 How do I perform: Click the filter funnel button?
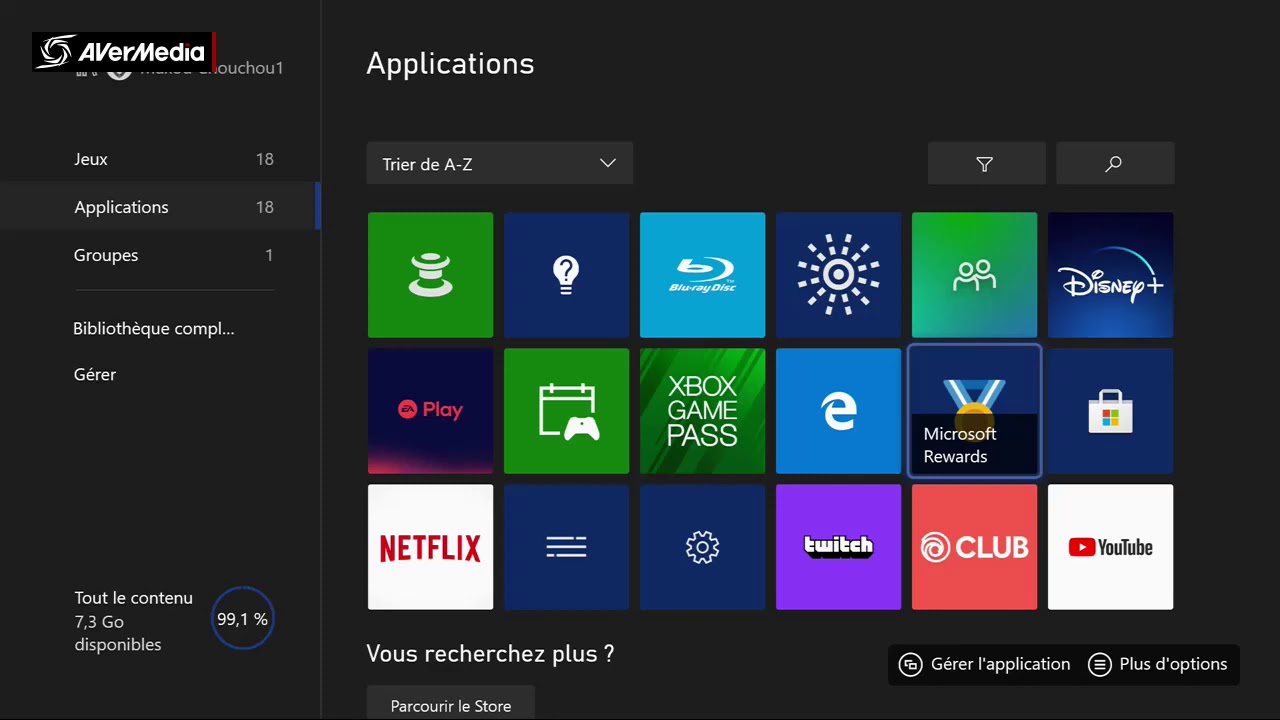(x=986, y=163)
